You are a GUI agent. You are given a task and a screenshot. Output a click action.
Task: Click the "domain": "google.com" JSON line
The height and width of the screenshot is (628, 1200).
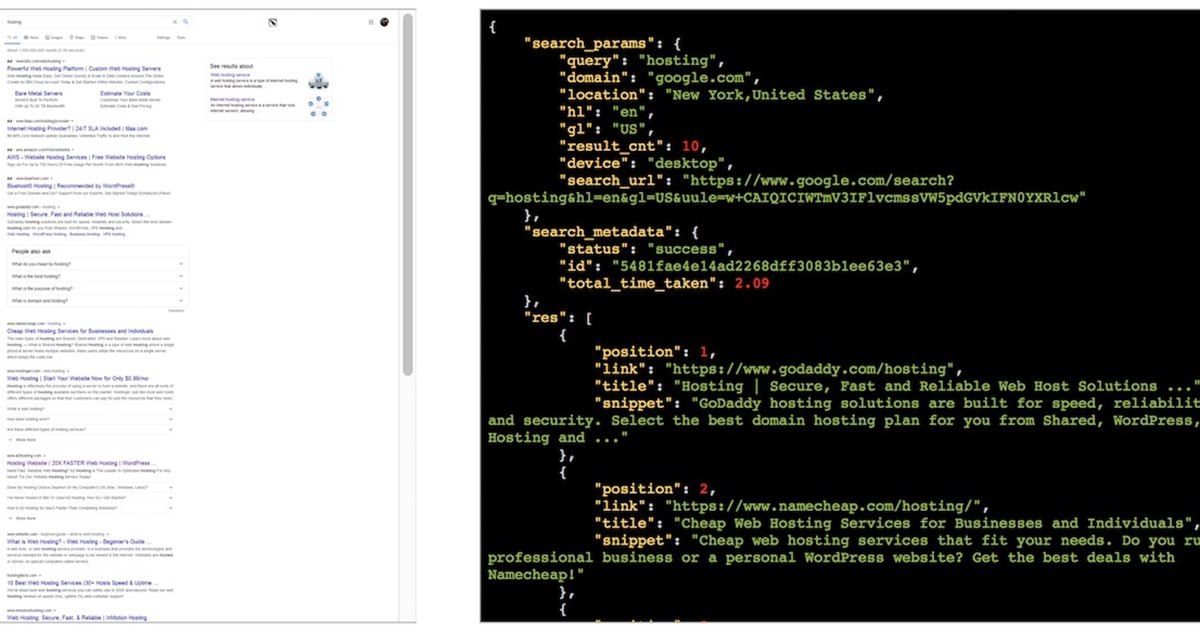tap(660, 77)
